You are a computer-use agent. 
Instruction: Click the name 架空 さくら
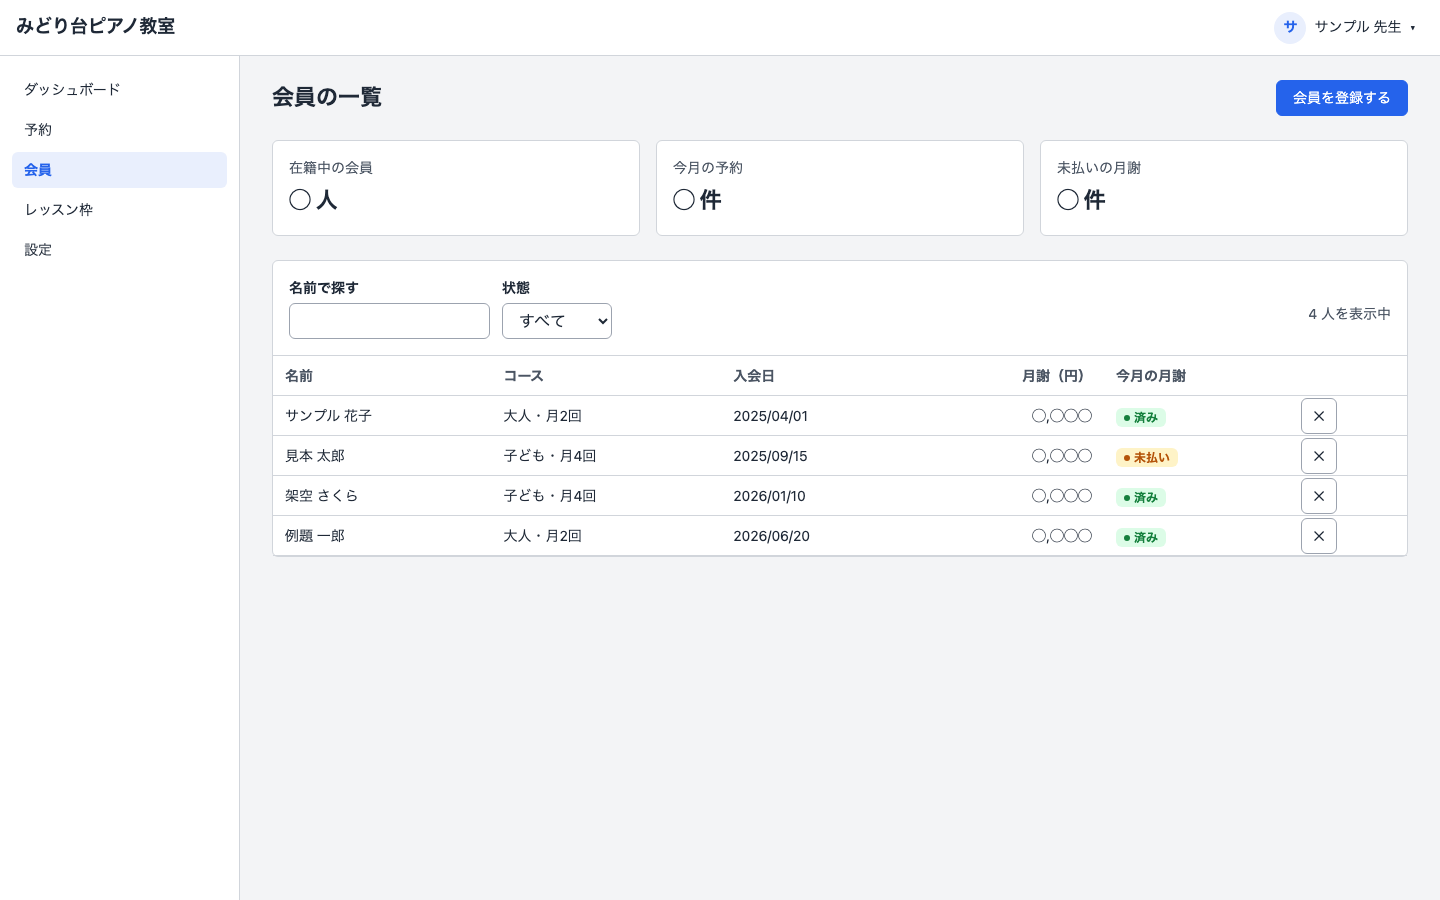click(x=321, y=496)
